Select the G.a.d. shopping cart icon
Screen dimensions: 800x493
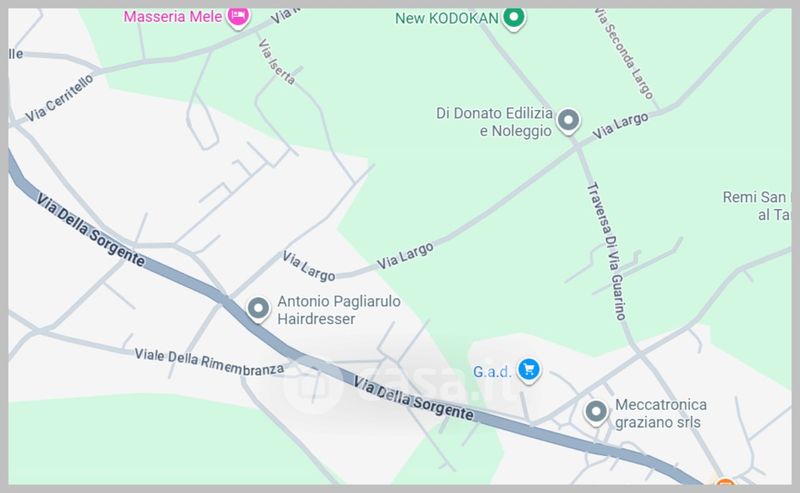(x=529, y=370)
